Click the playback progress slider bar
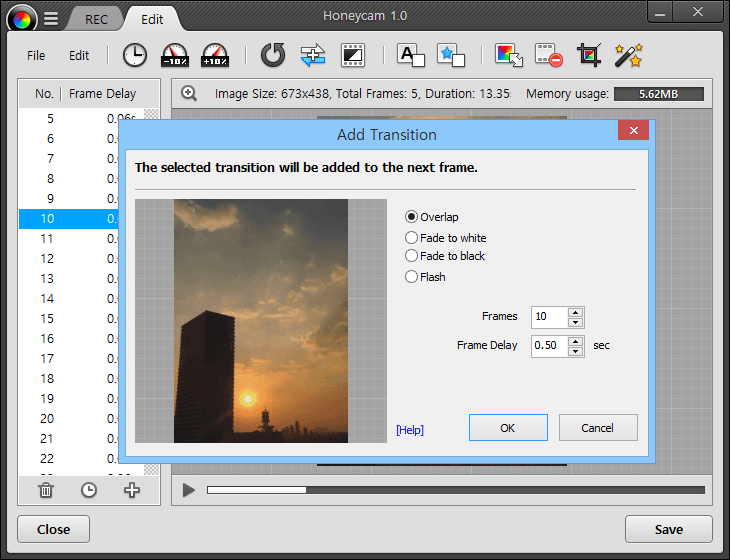Image resolution: width=730 pixels, height=560 pixels. [x=456, y=490]
